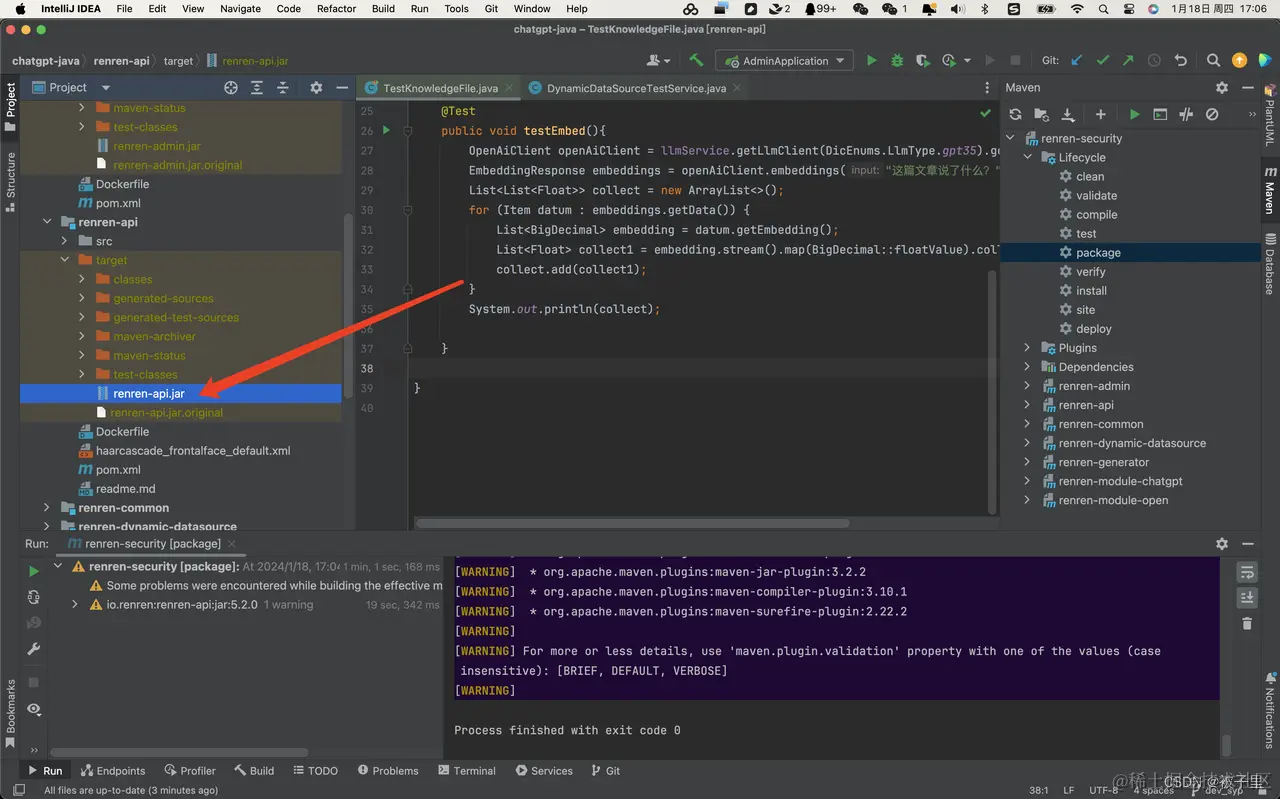
Task: Toggle Maven skip tests mode
Action: [1212, 115]
